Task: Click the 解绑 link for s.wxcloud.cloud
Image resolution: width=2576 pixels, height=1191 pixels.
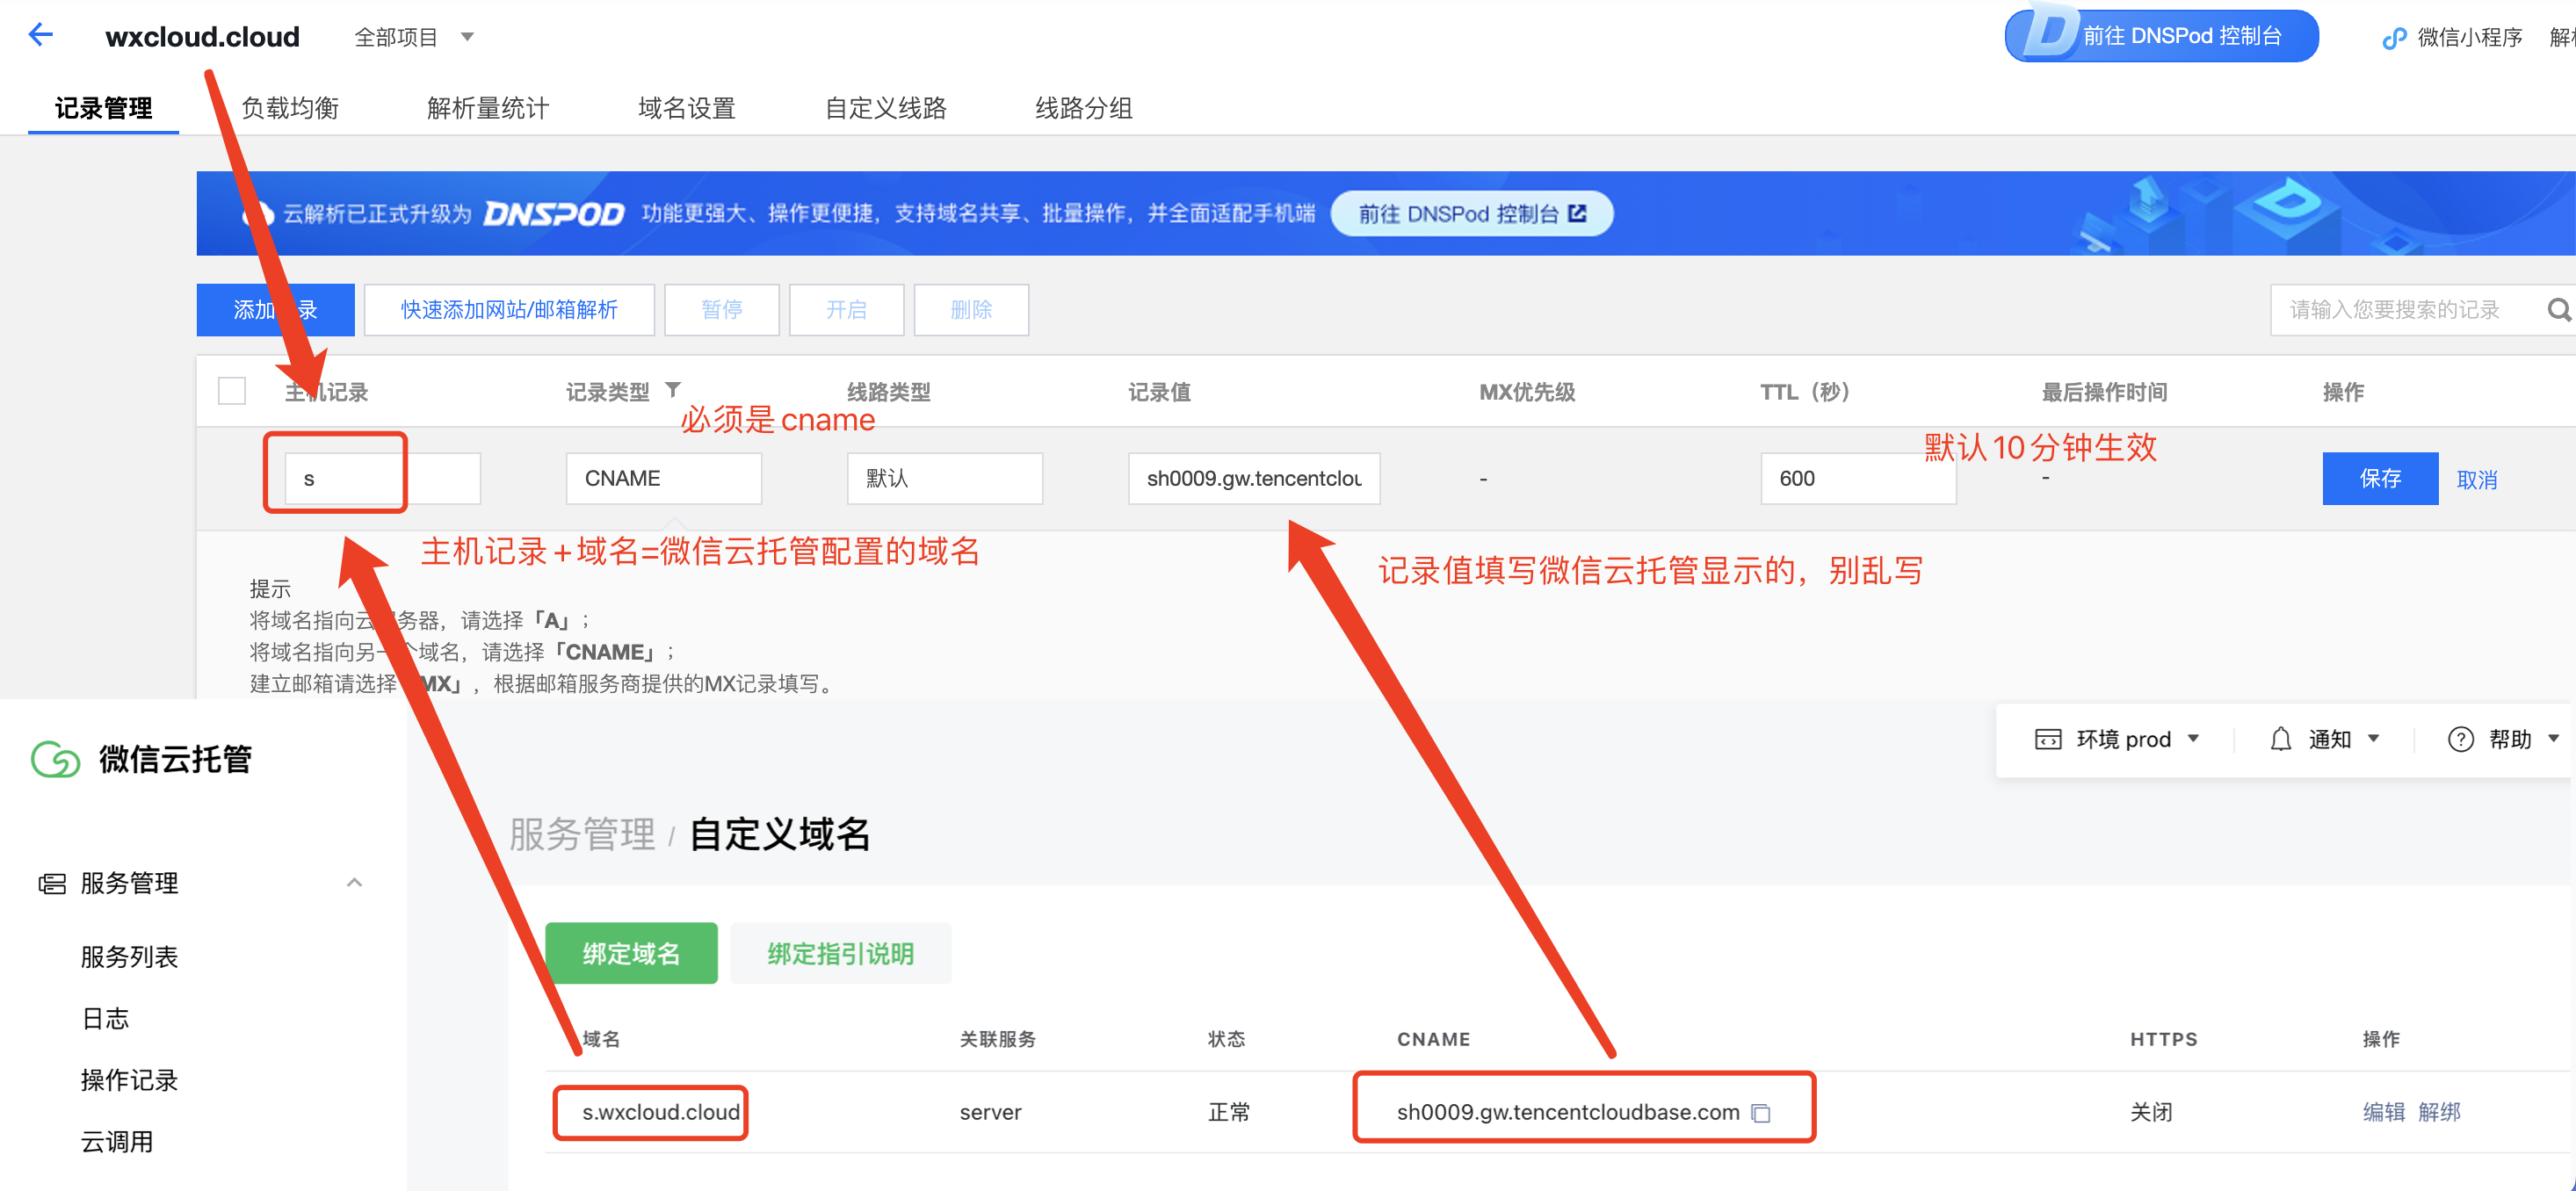Action: 2439,1112
